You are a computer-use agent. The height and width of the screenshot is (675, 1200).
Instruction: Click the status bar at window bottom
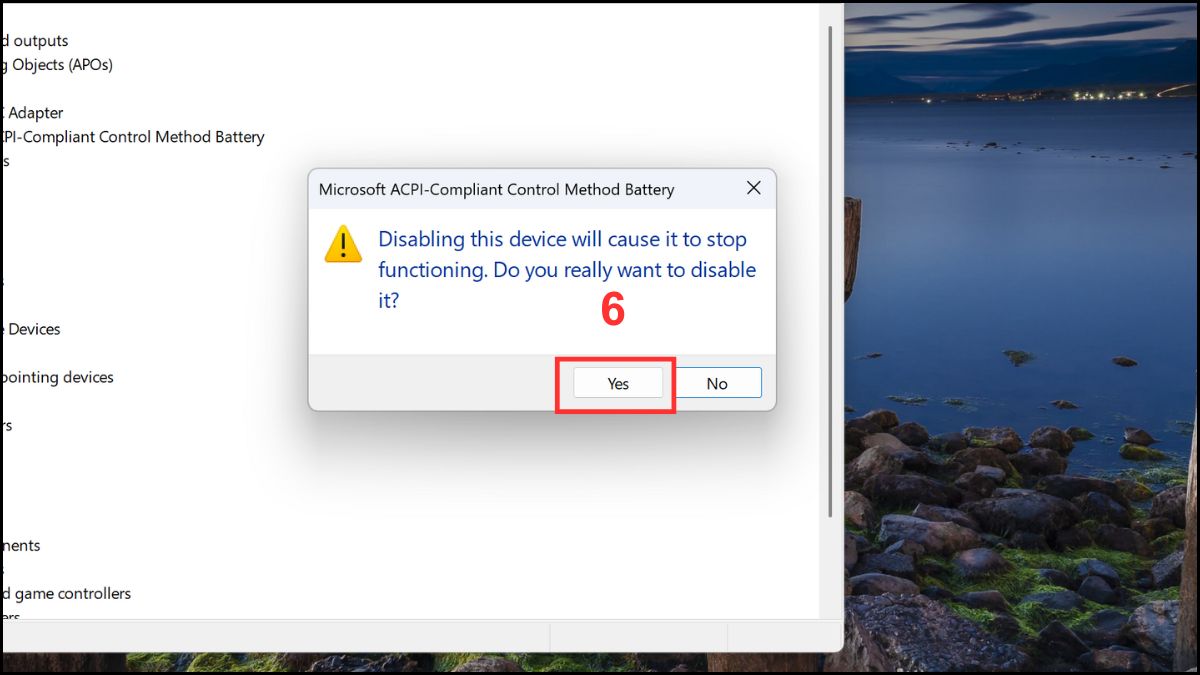click(421, 637)
